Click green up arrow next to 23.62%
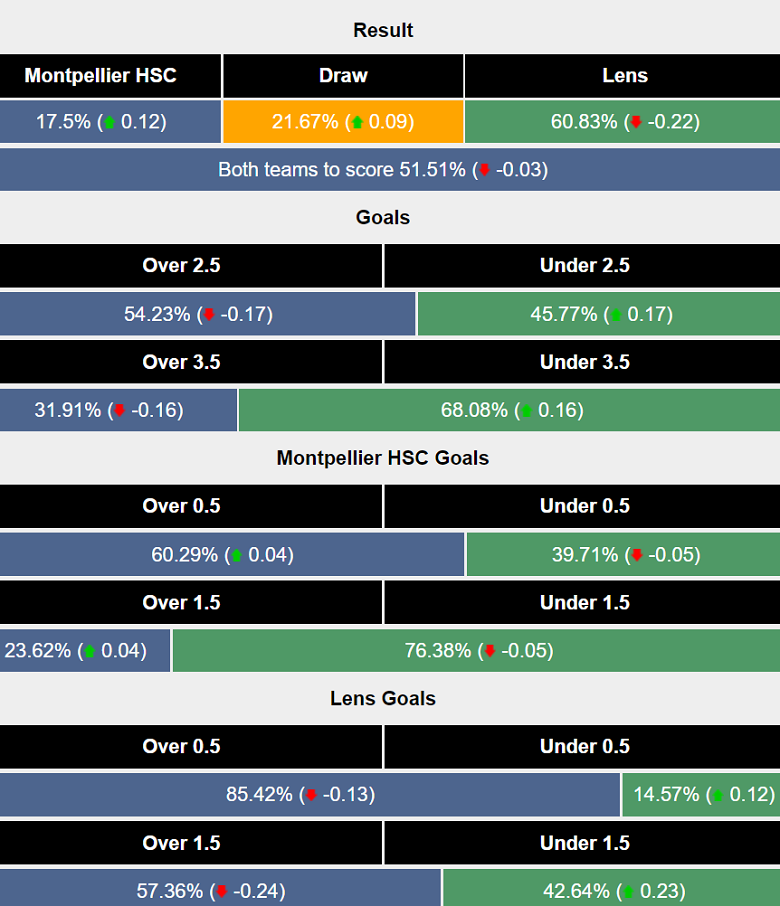The height and width of the screenshot is (906, 780). pos(89,652)
